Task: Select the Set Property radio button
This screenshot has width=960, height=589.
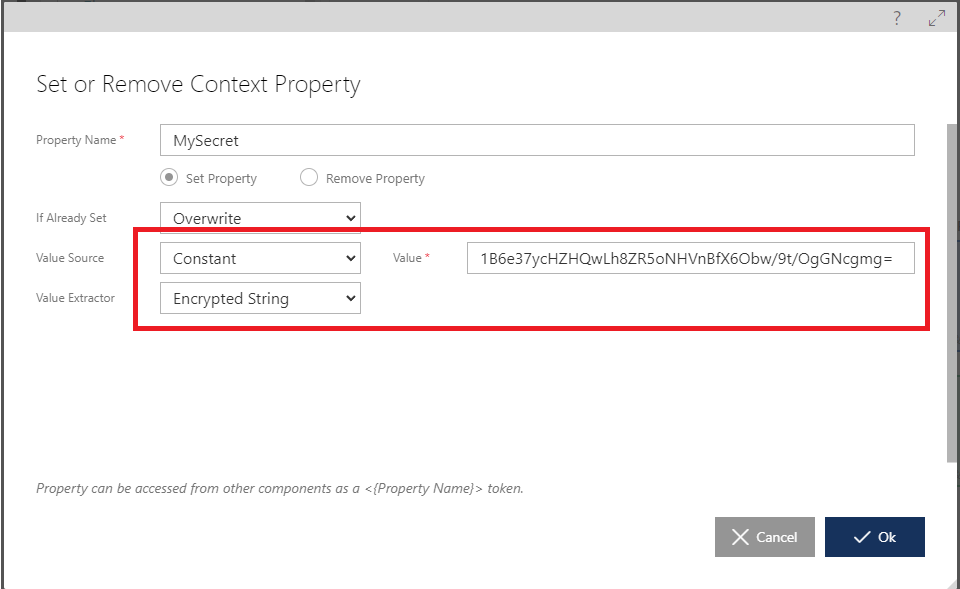Action: (x=169, y=178)
